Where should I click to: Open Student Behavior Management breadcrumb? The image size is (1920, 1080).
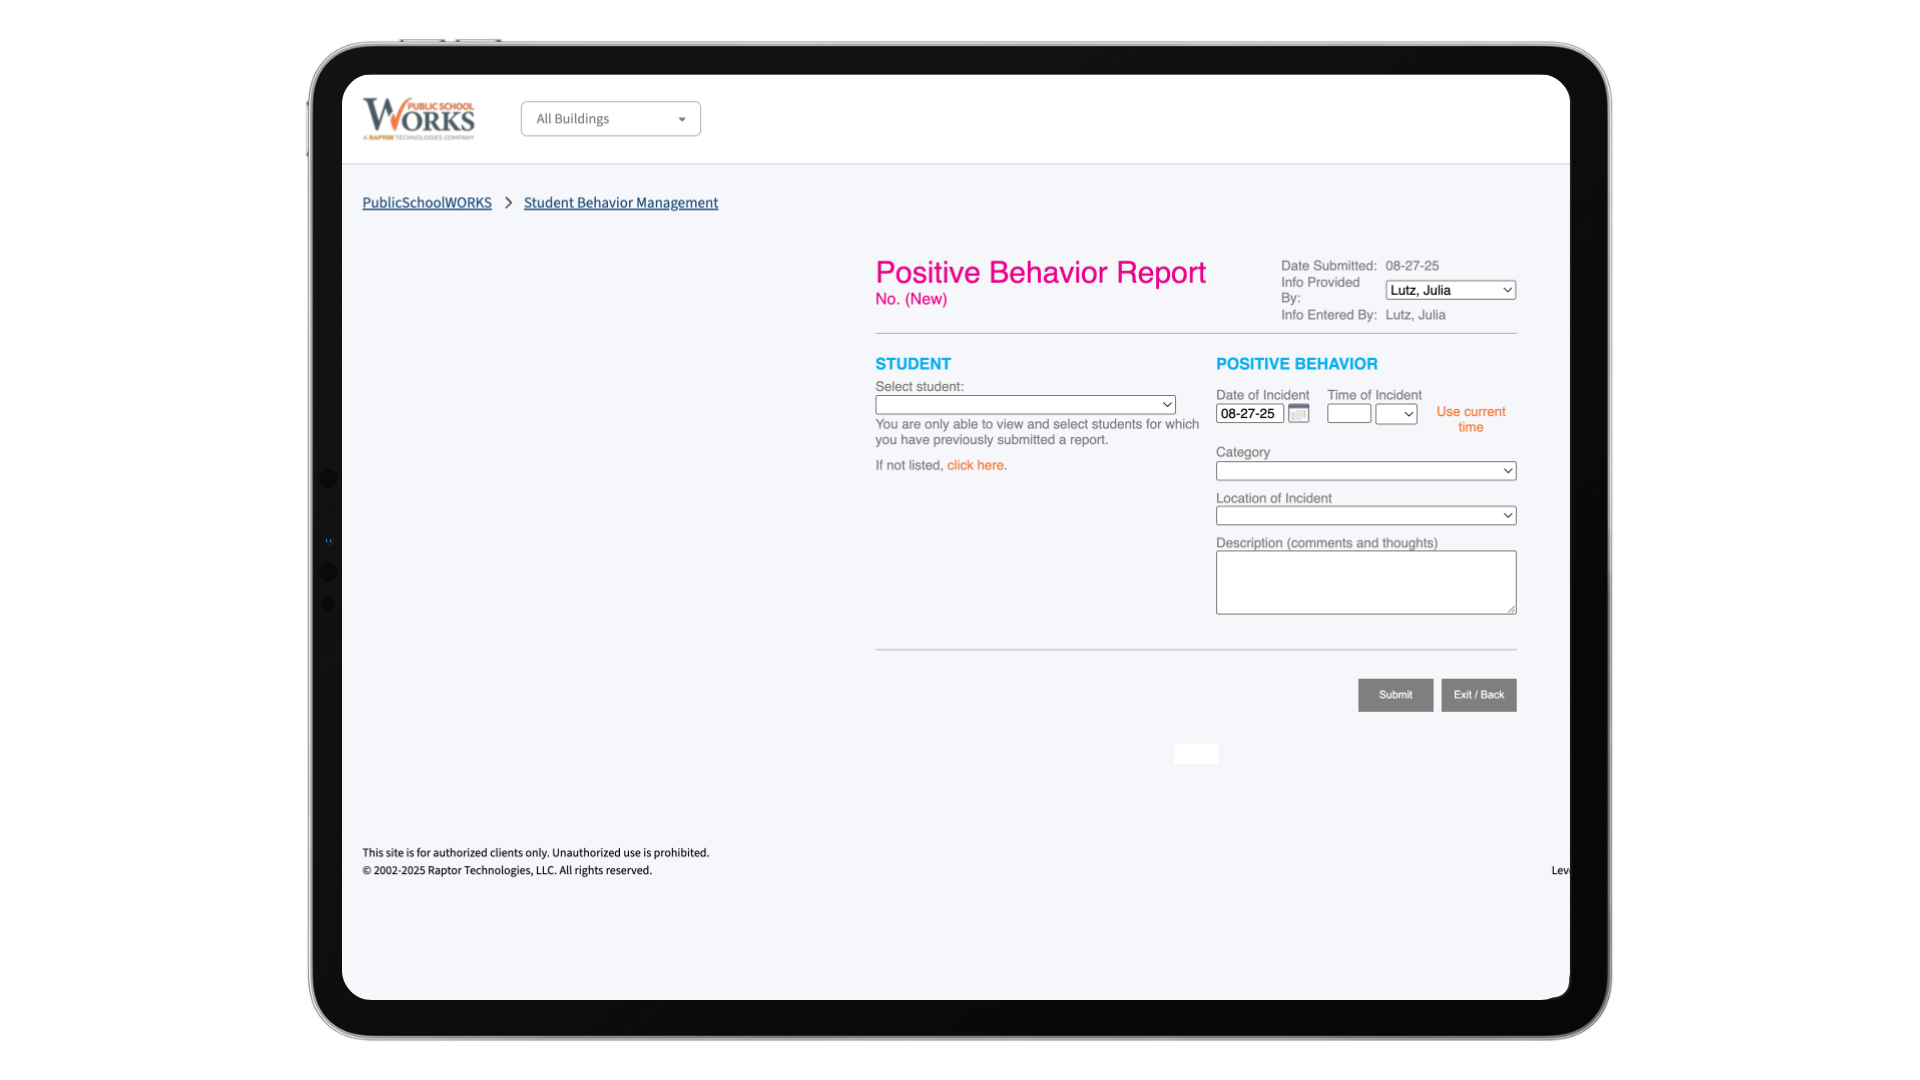(x=620, y=202)
